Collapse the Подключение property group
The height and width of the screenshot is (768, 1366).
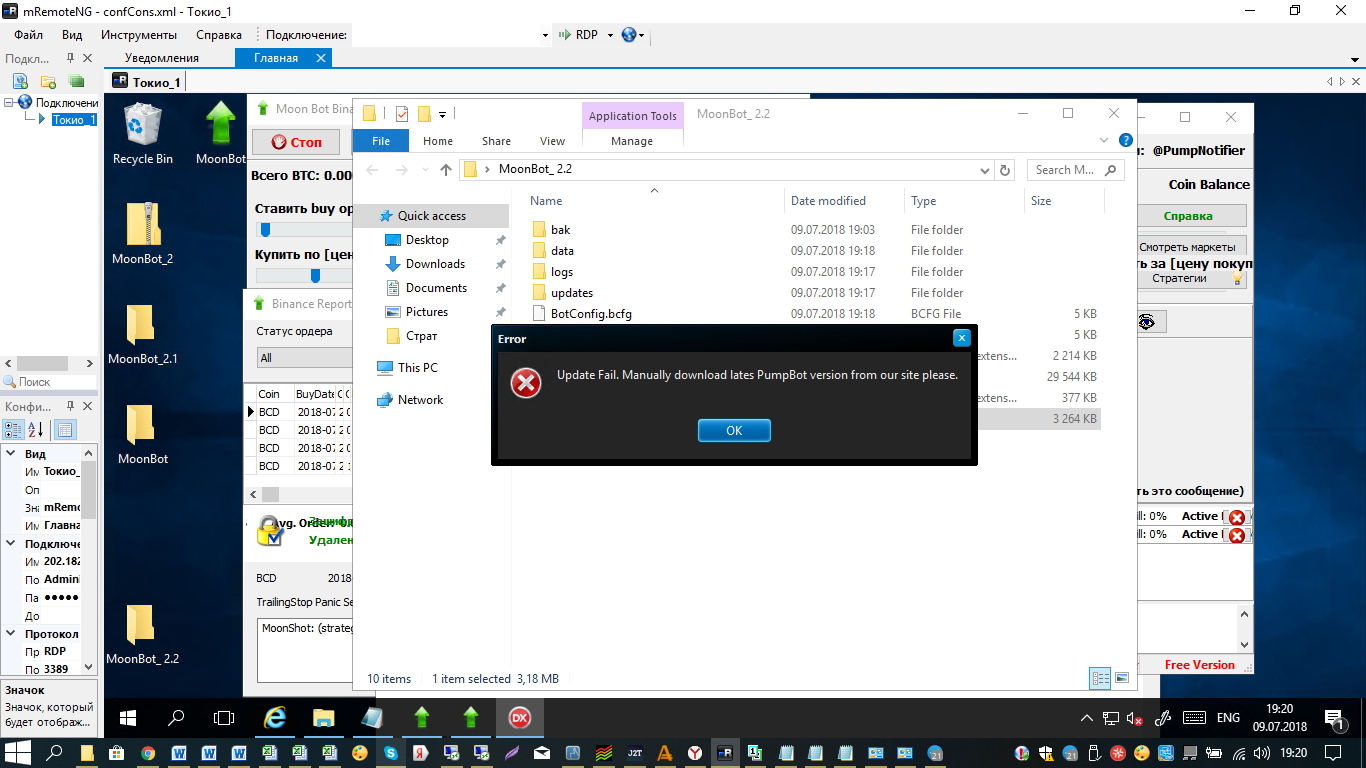(x=11, y=544)
